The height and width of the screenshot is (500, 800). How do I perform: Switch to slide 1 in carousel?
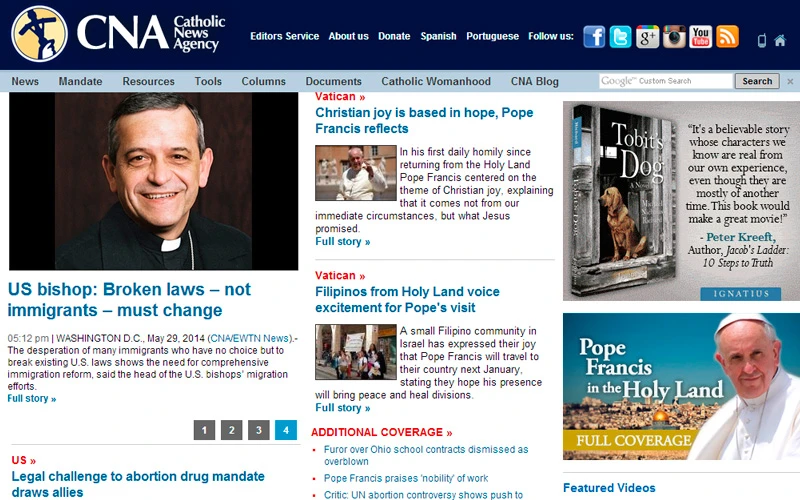pyautogui.click(x=205, y=430)
